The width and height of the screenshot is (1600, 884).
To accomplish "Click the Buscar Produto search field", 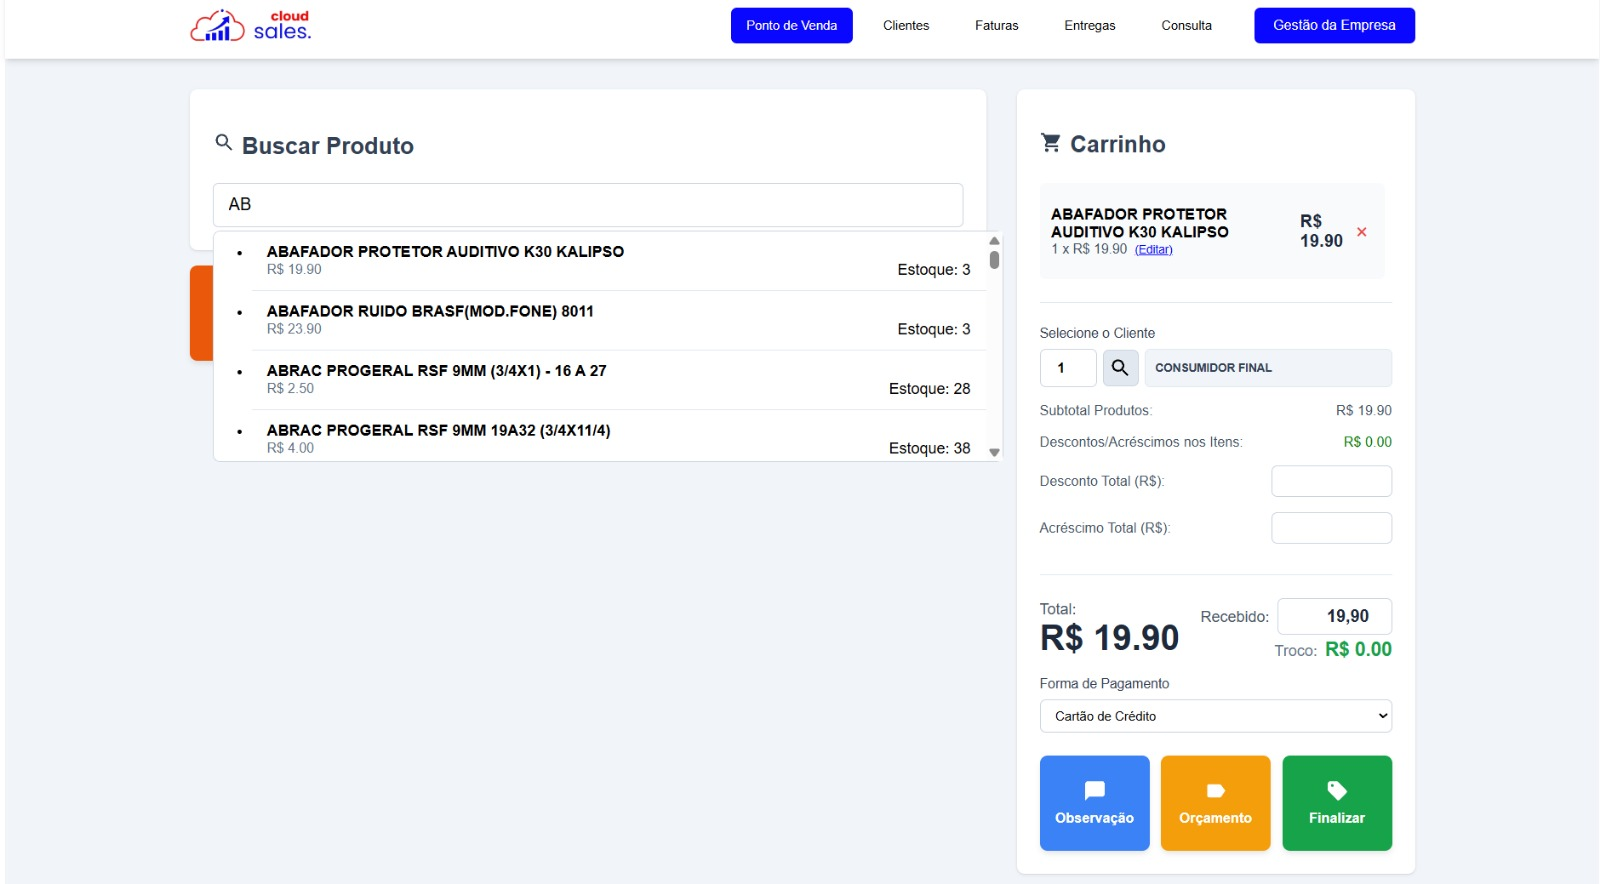I will pos(588,205).
